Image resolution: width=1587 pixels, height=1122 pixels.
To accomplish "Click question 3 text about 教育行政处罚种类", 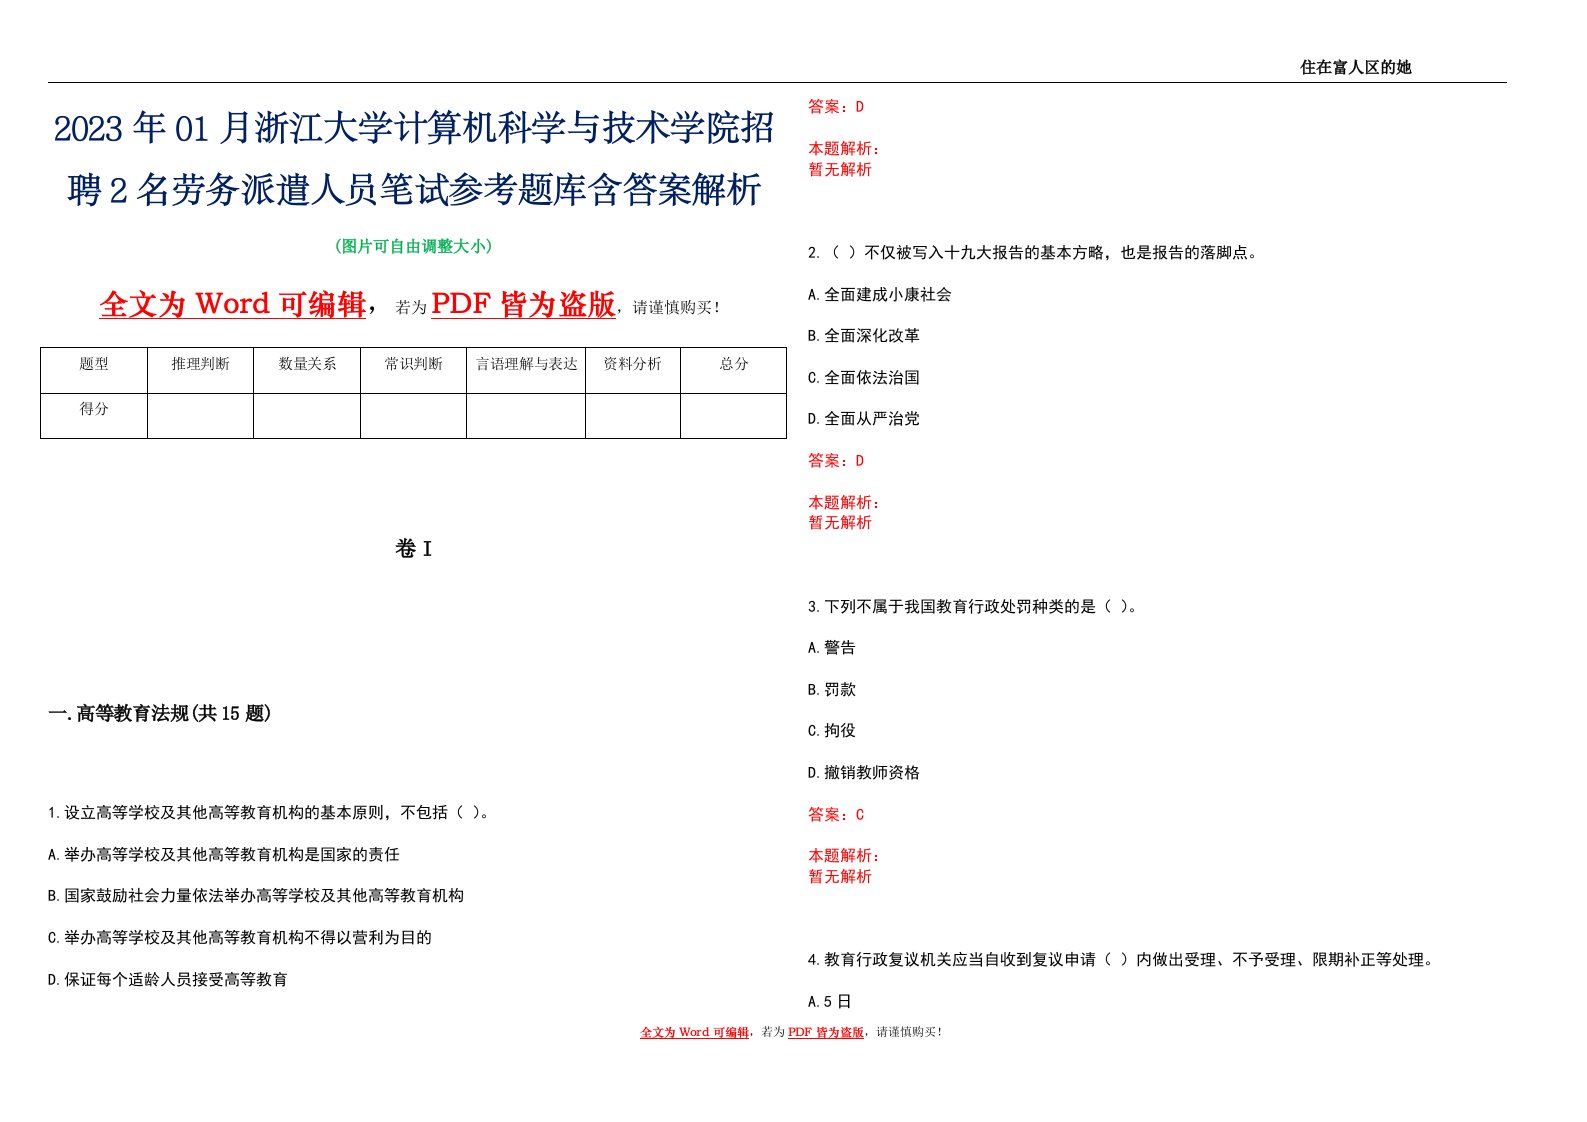I will [x=972, y=607].
